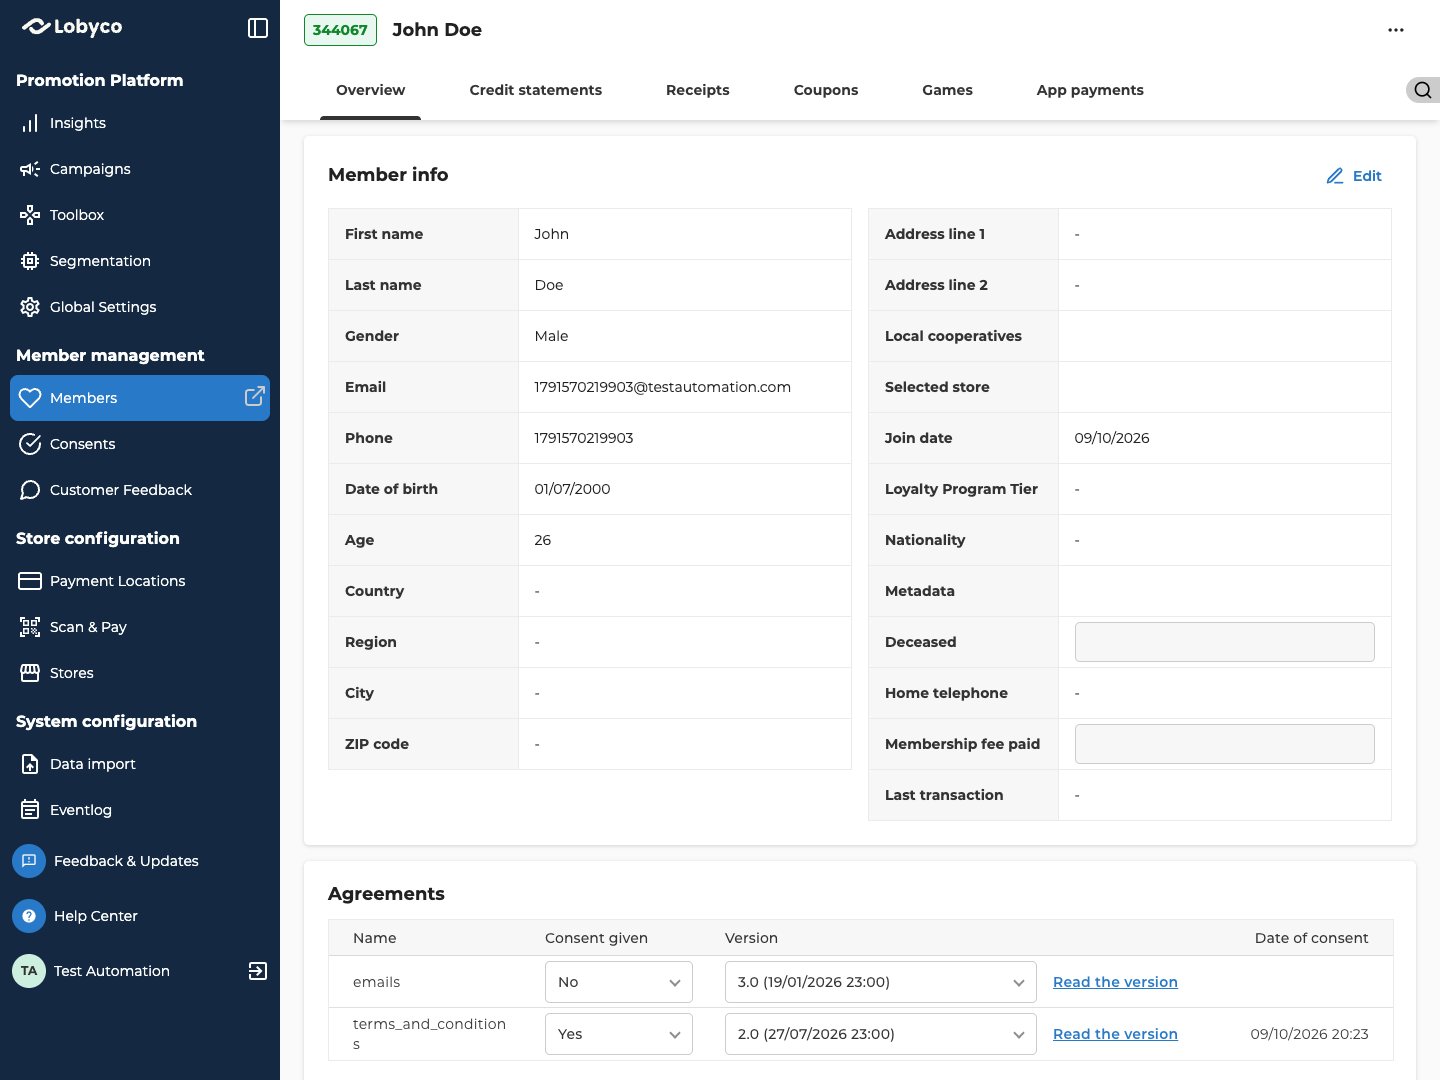The height and width of the screenshot is (1080, 1440).
Task: Click the Feedback & Updates icon
Action: pos(29,861)
